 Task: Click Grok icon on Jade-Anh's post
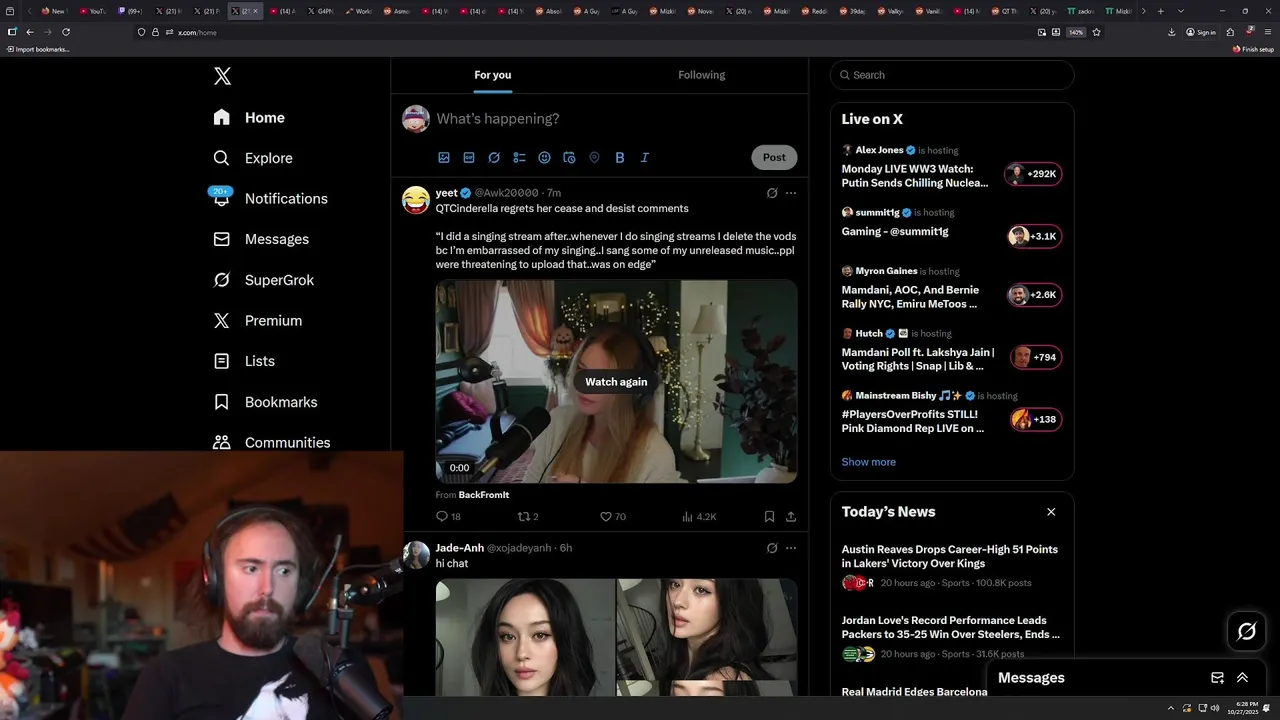(x=772, y=548)
